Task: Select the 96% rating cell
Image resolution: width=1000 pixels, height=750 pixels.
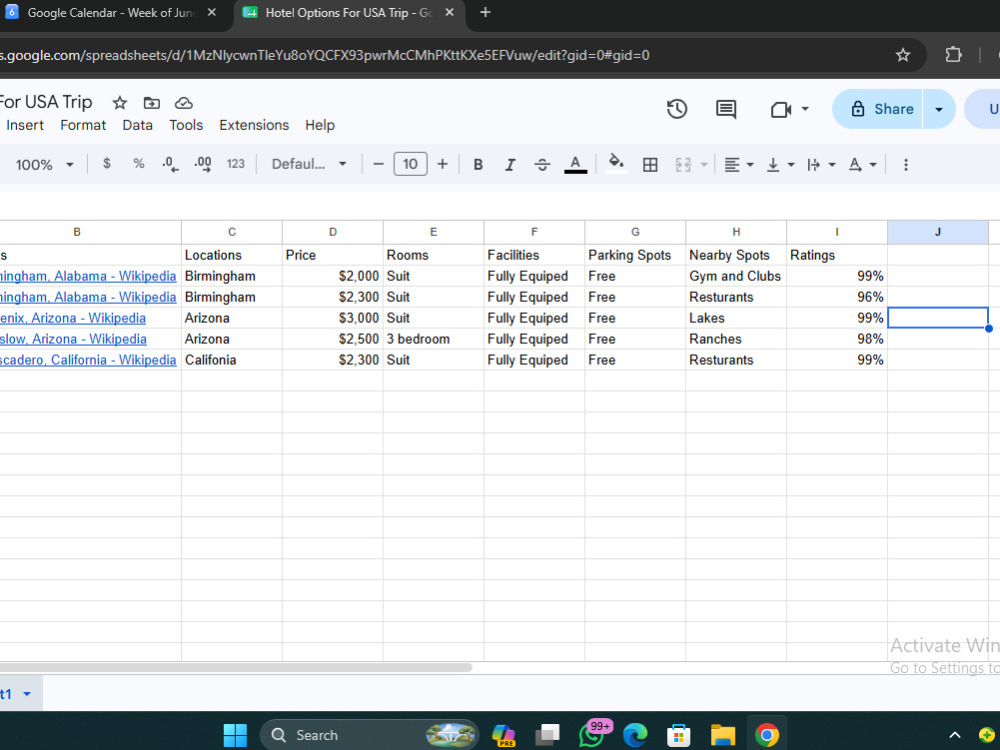Action: pyautogui.click(x=837, y=297)
